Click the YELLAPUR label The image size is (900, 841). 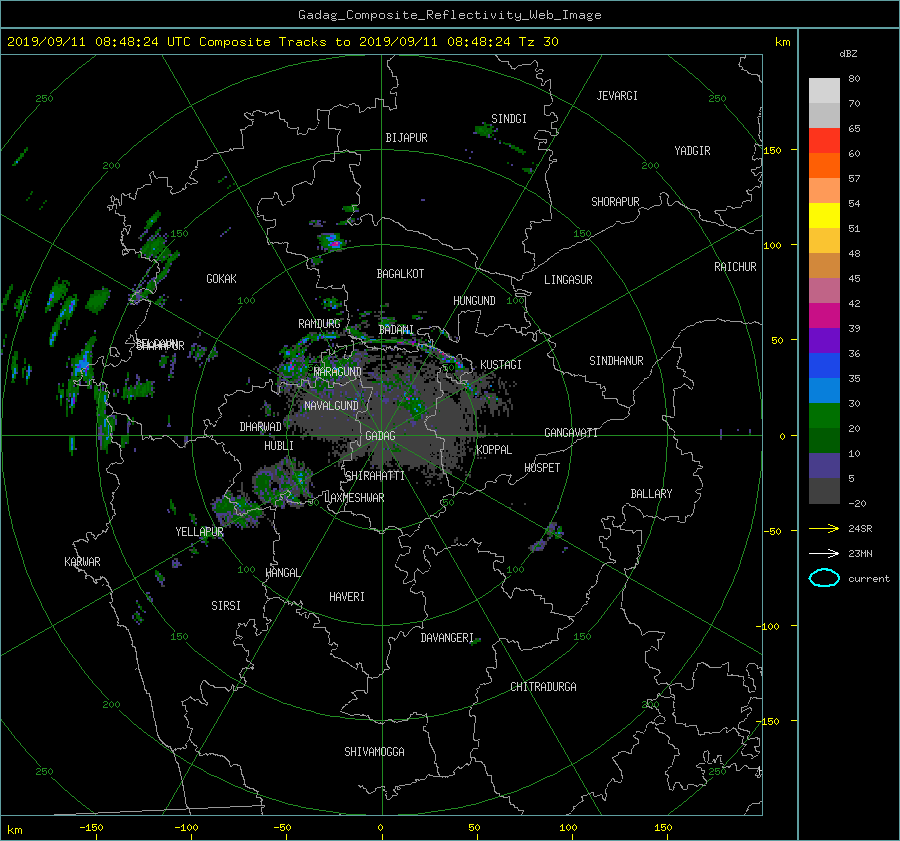coord(199,532)
